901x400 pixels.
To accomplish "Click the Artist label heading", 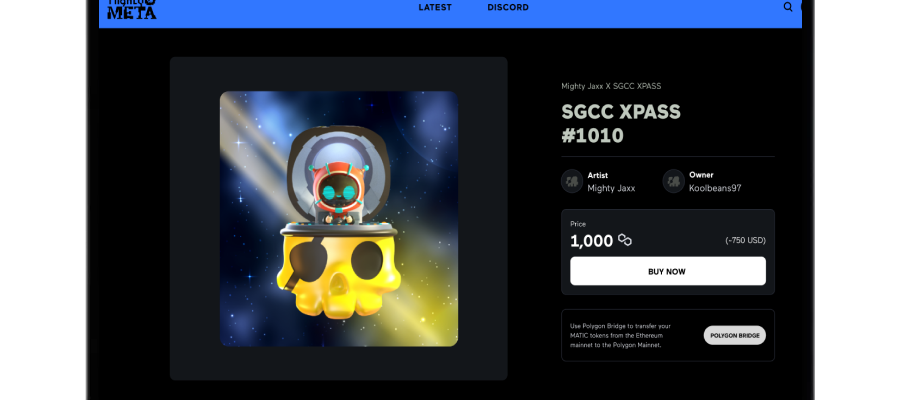I will (598, 175).
